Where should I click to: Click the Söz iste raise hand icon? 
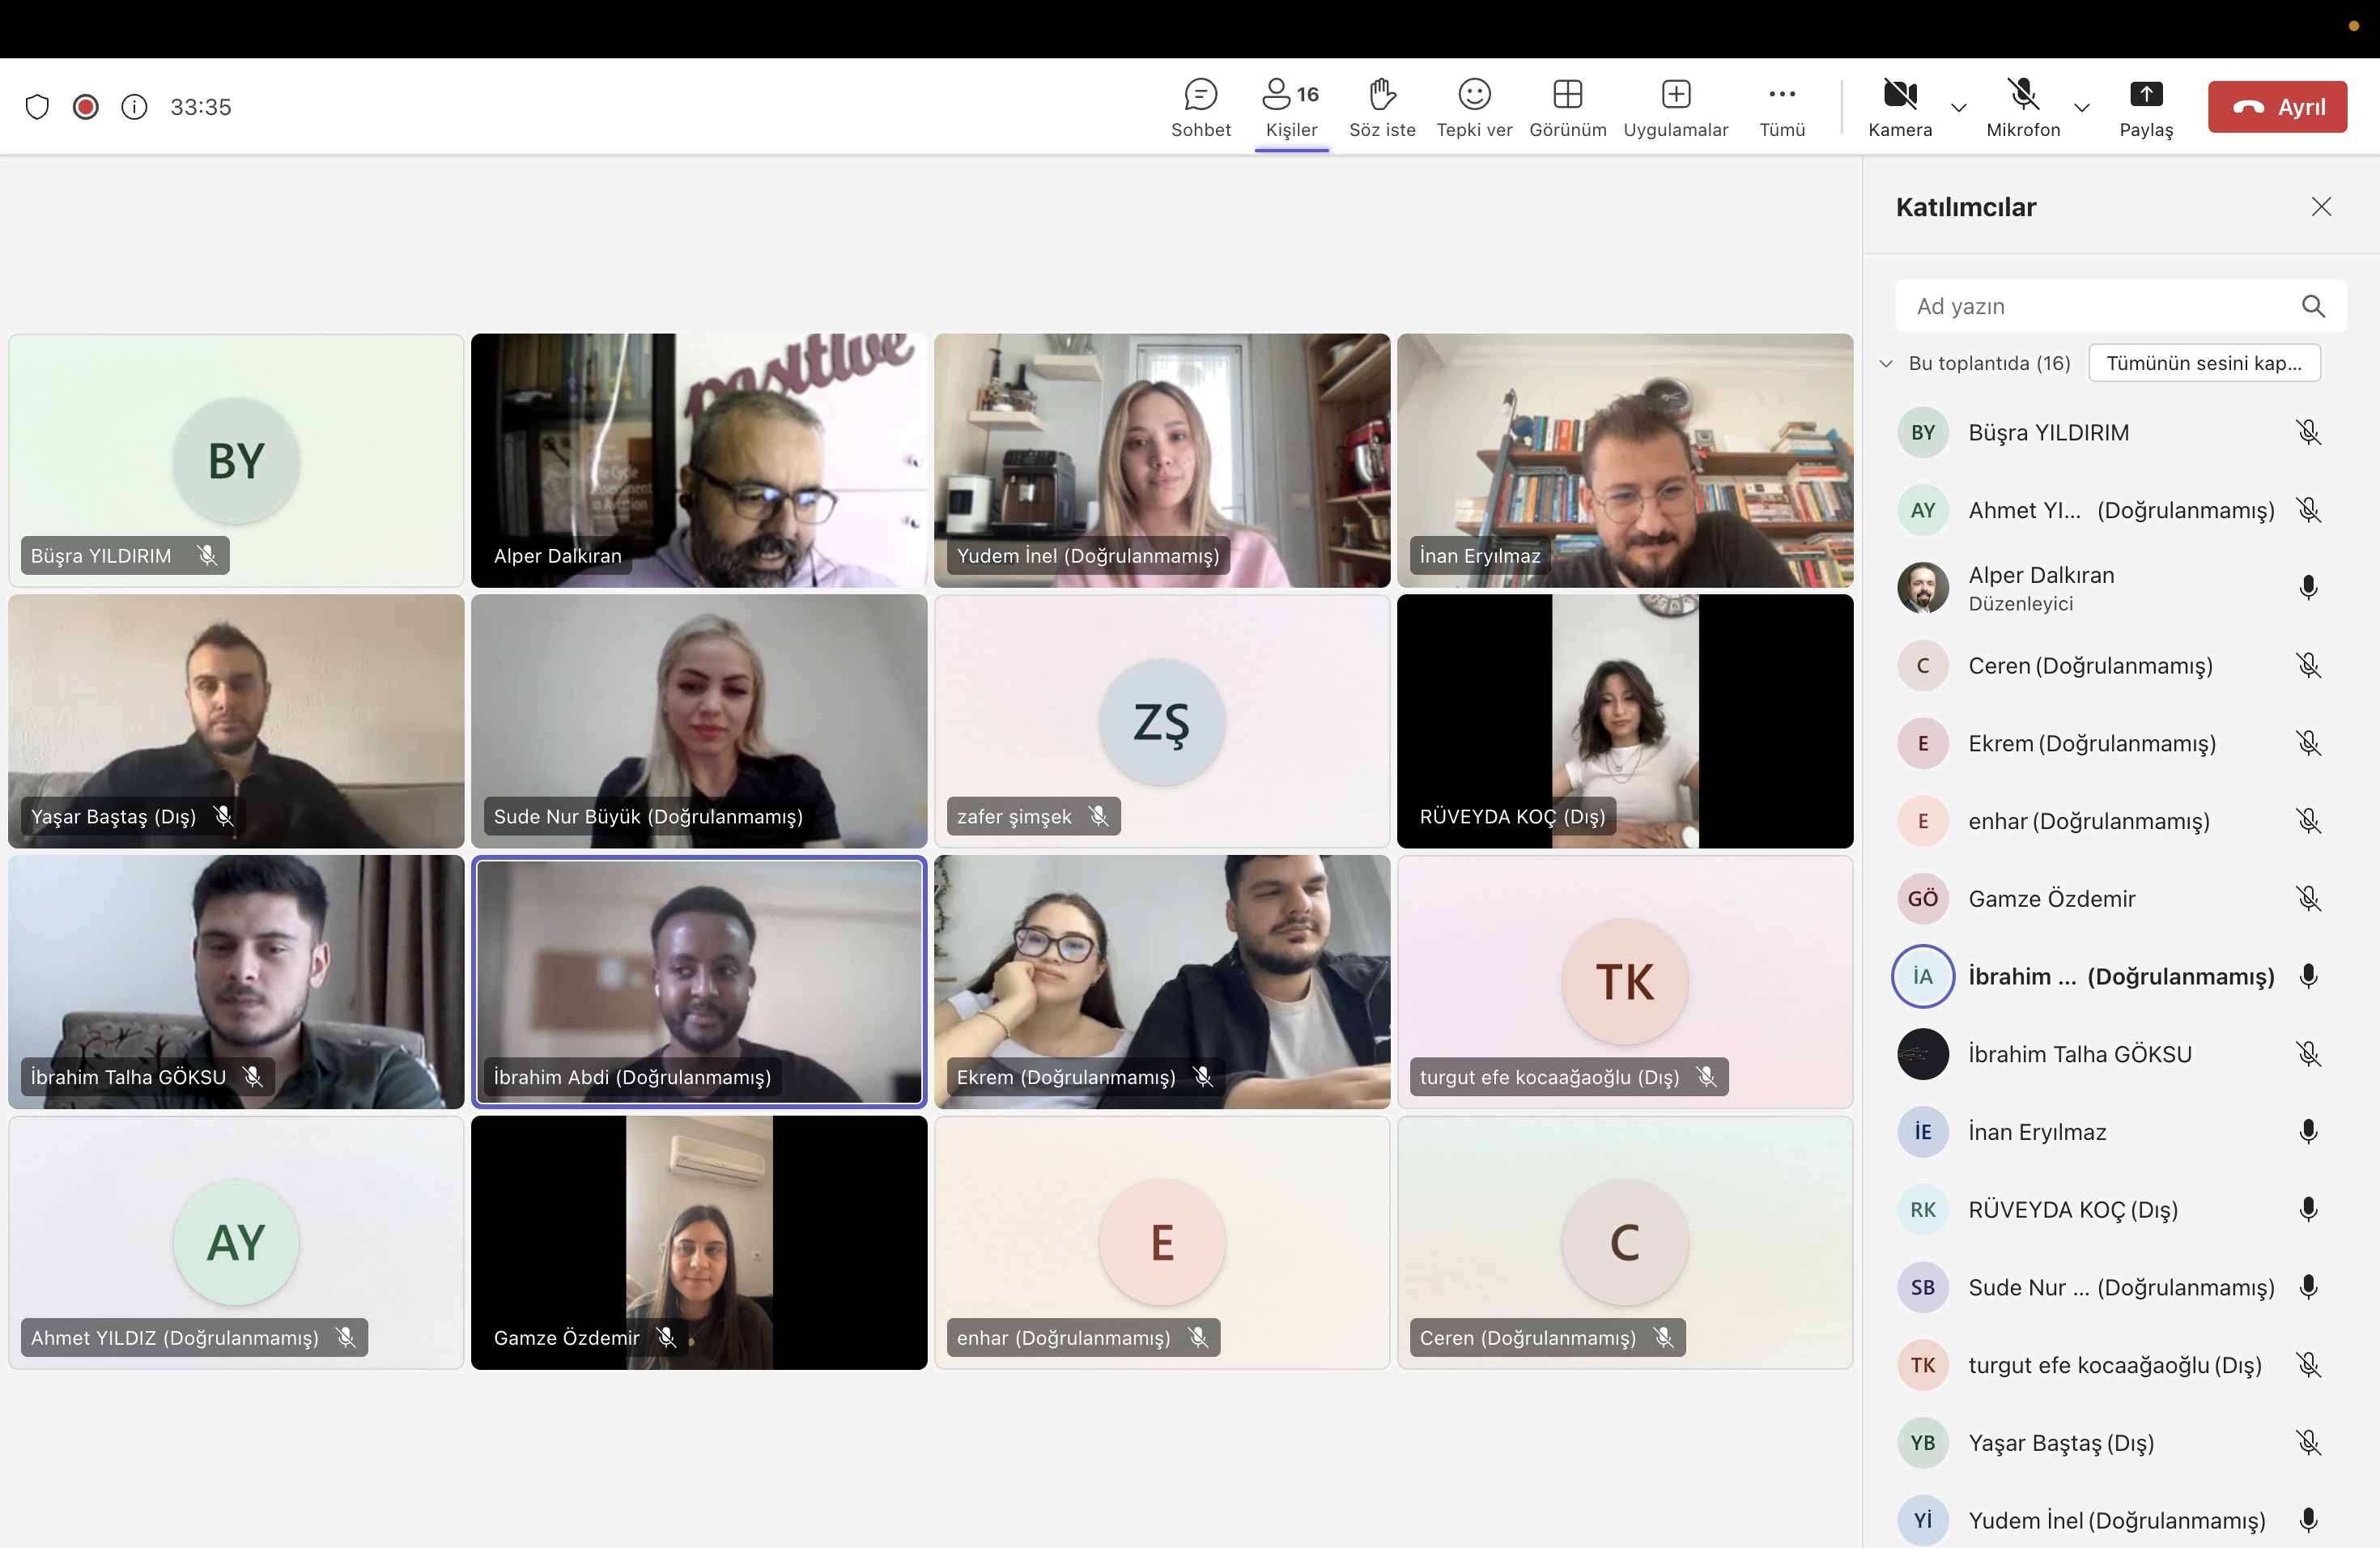pos(1381,95)
